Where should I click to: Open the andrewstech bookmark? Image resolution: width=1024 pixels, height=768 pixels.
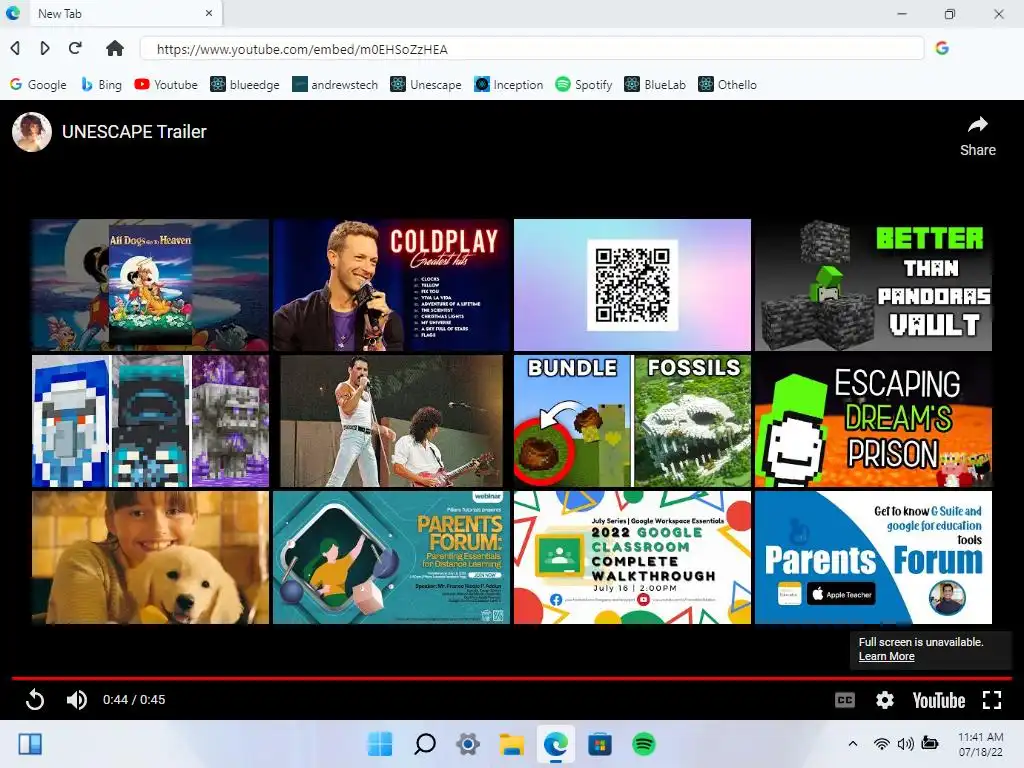[335, 84]
